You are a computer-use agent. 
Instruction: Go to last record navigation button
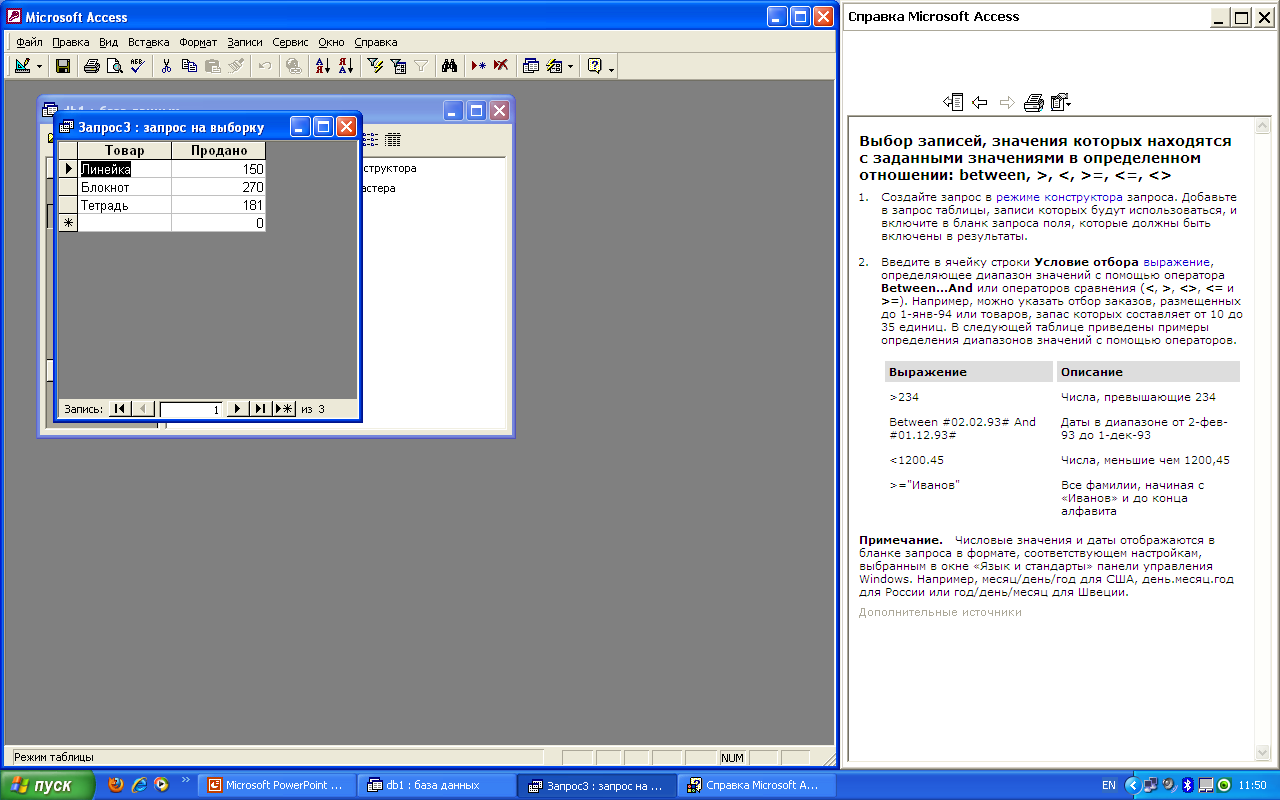[x=260, y=409]
